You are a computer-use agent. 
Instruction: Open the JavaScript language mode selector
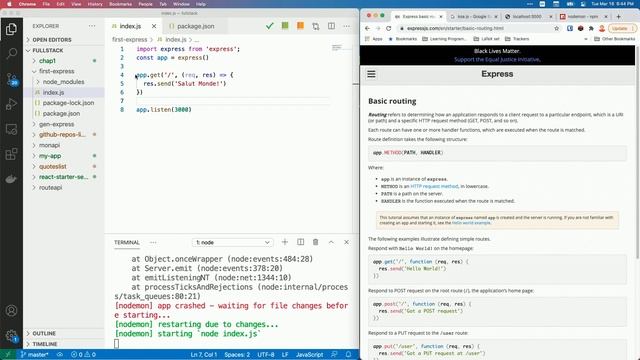309,354
